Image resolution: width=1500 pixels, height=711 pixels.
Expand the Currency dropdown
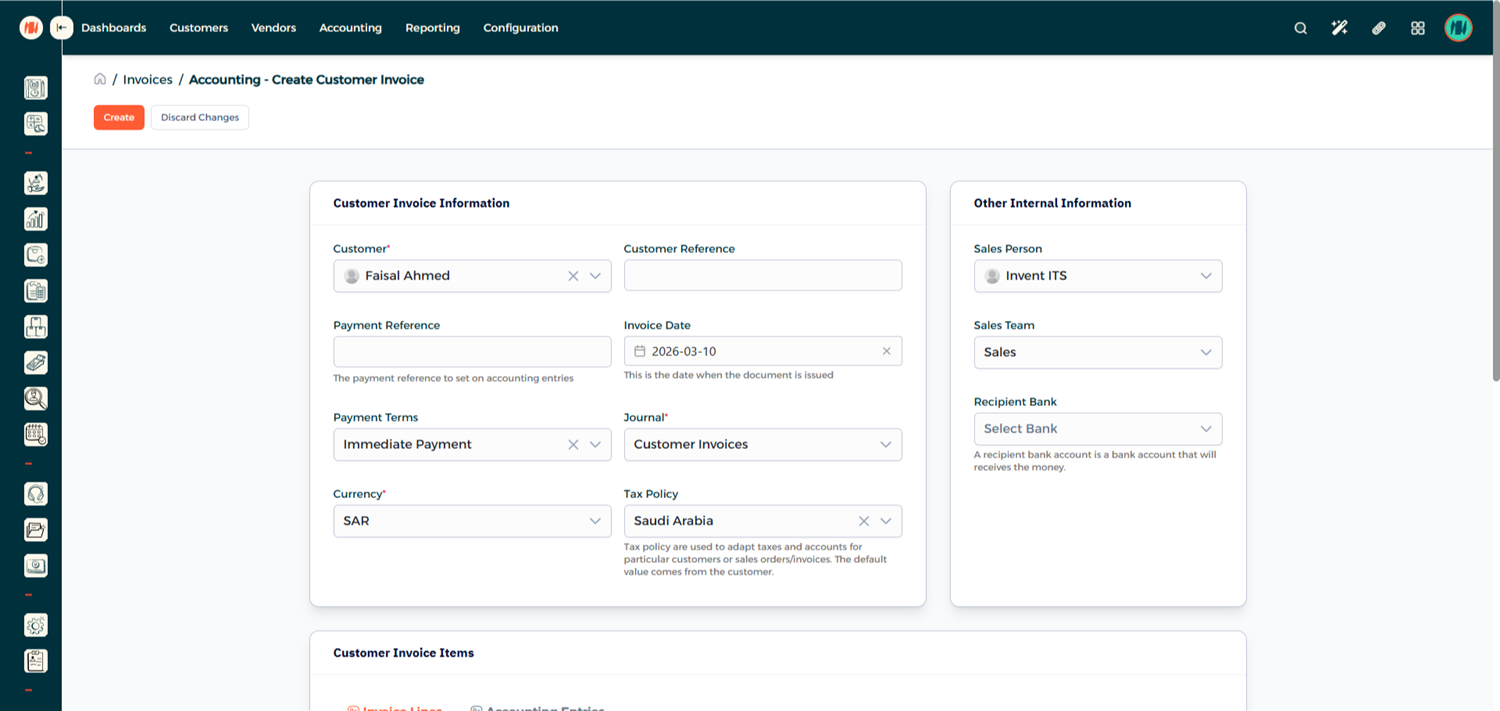coord(594,521)
